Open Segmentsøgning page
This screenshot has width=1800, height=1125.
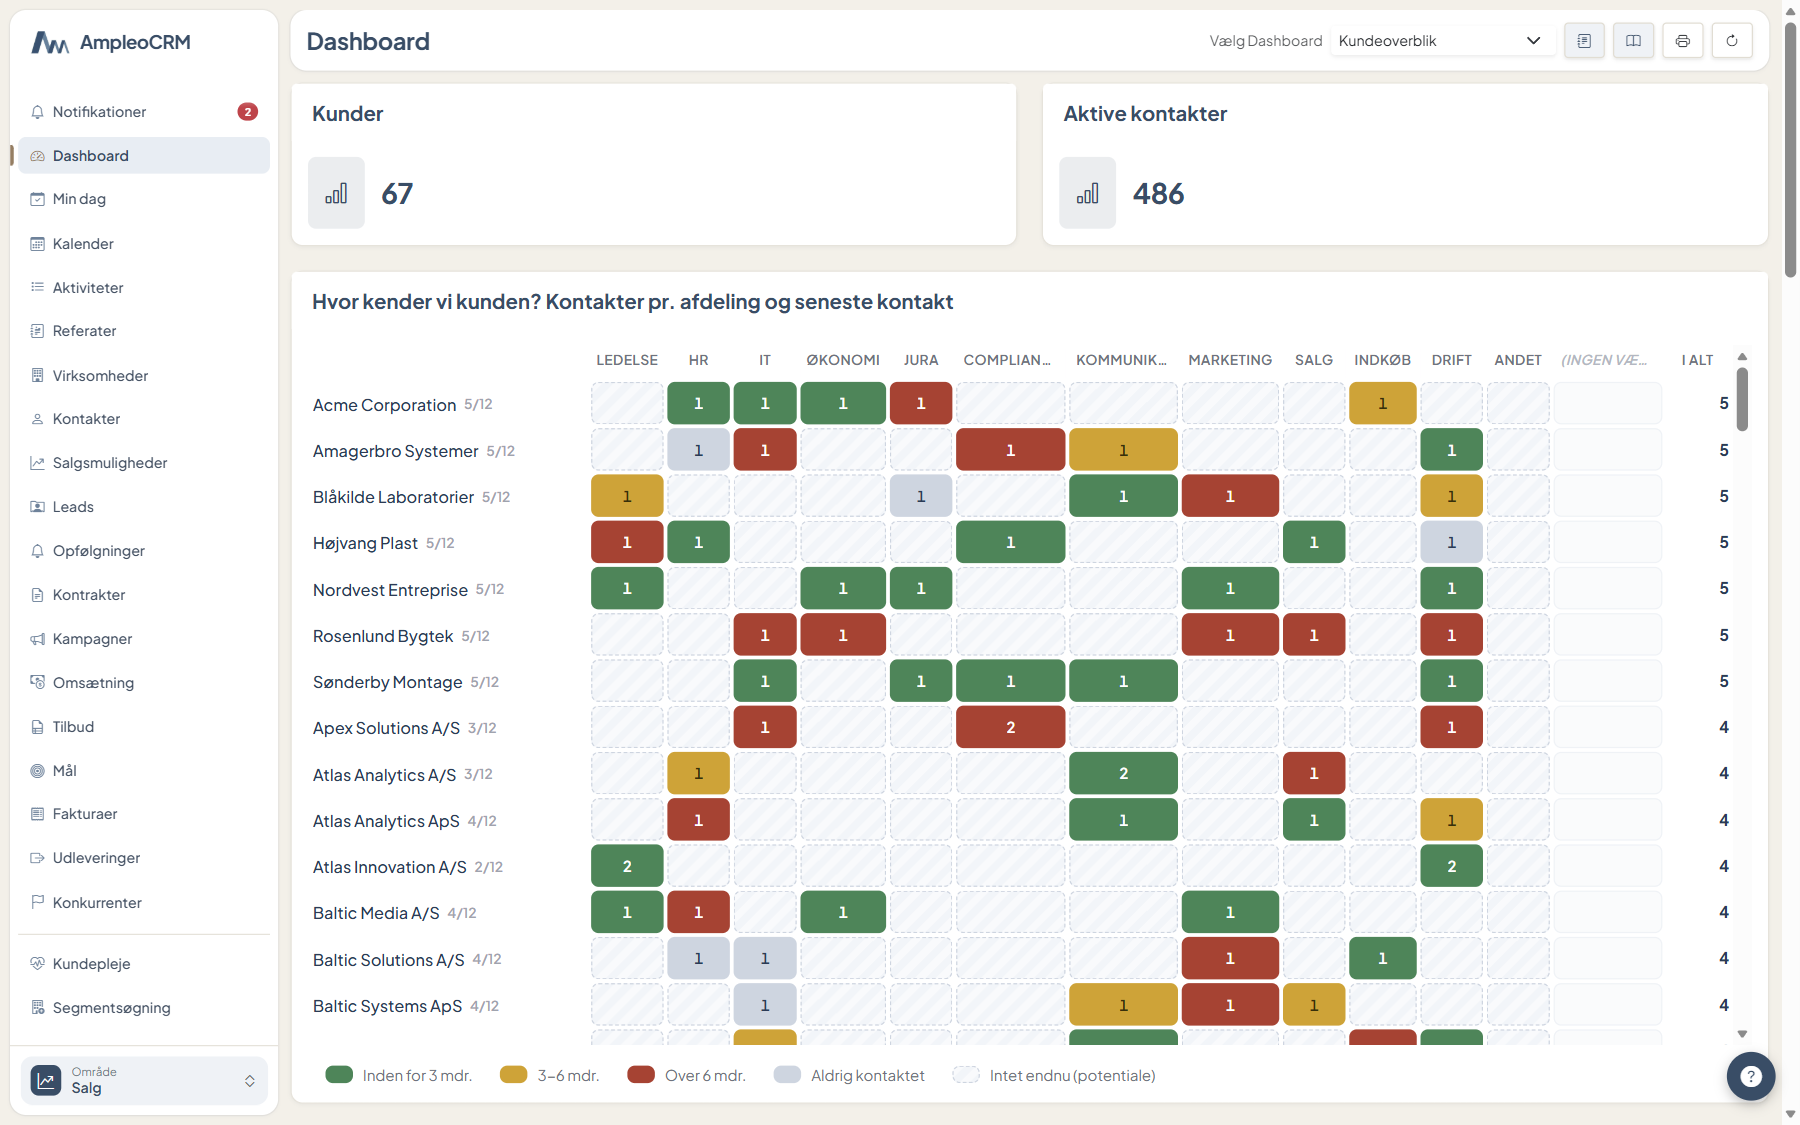click(144, 1008)
